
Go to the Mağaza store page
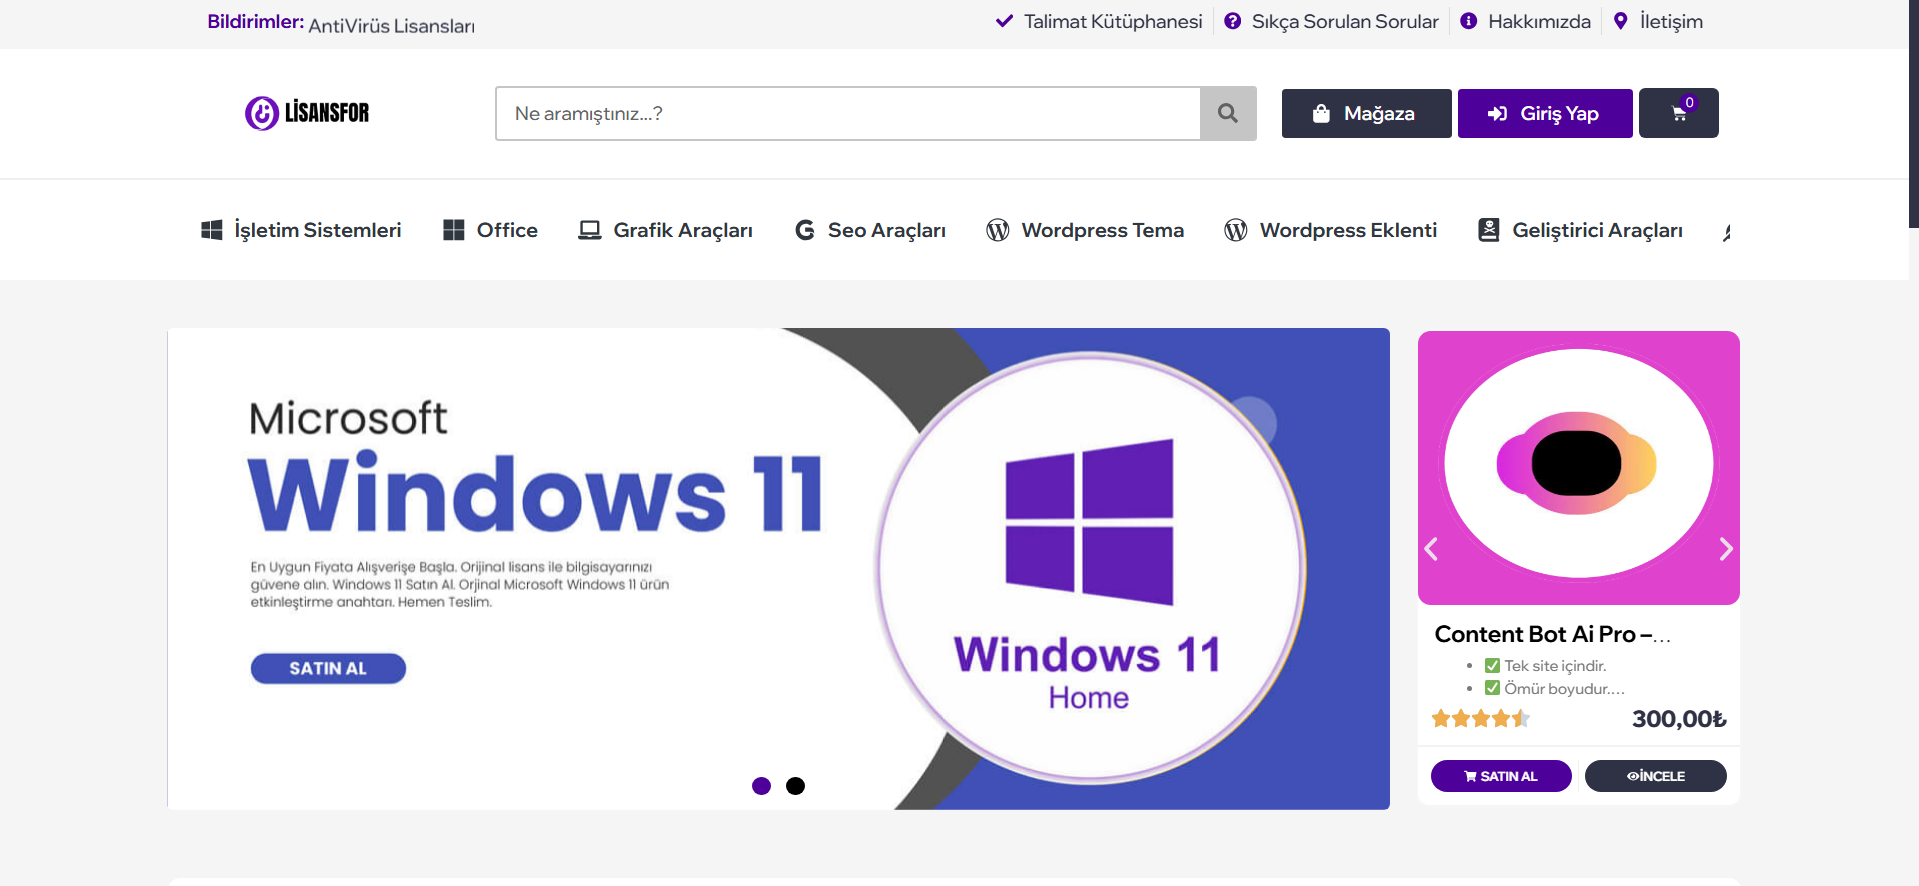coord(1367,113)
